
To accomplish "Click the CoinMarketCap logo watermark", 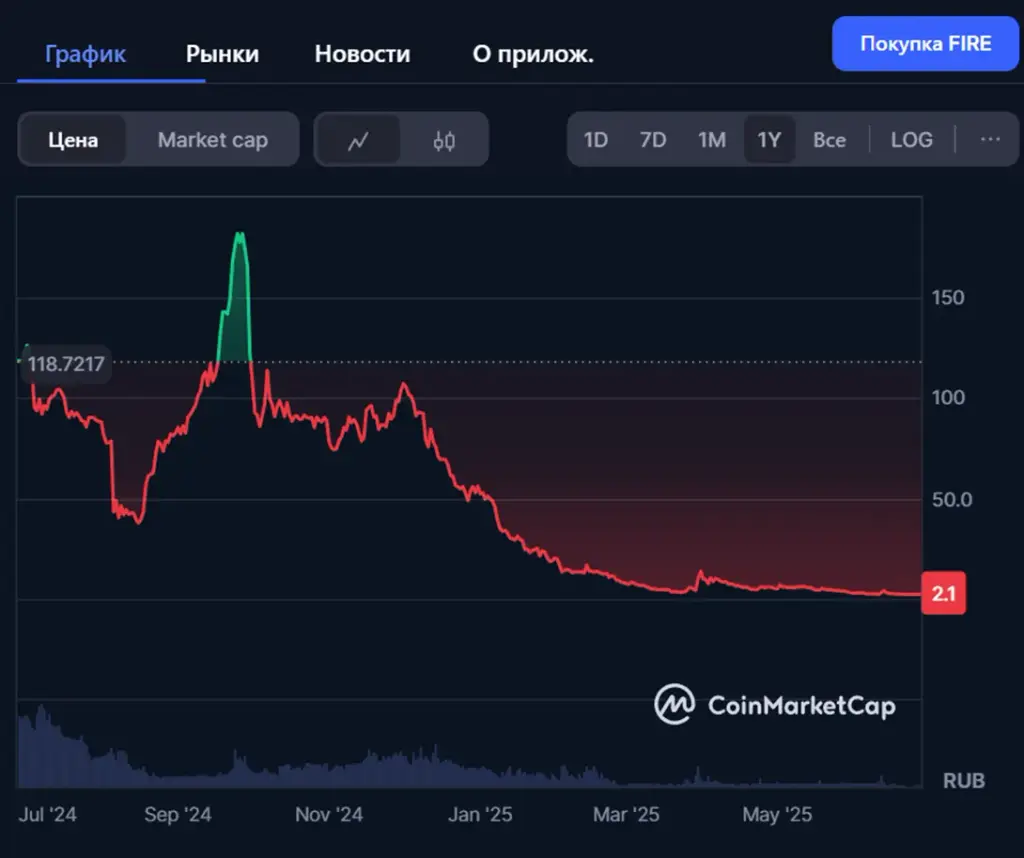I will pyautogui.click(x=775, y=705).
